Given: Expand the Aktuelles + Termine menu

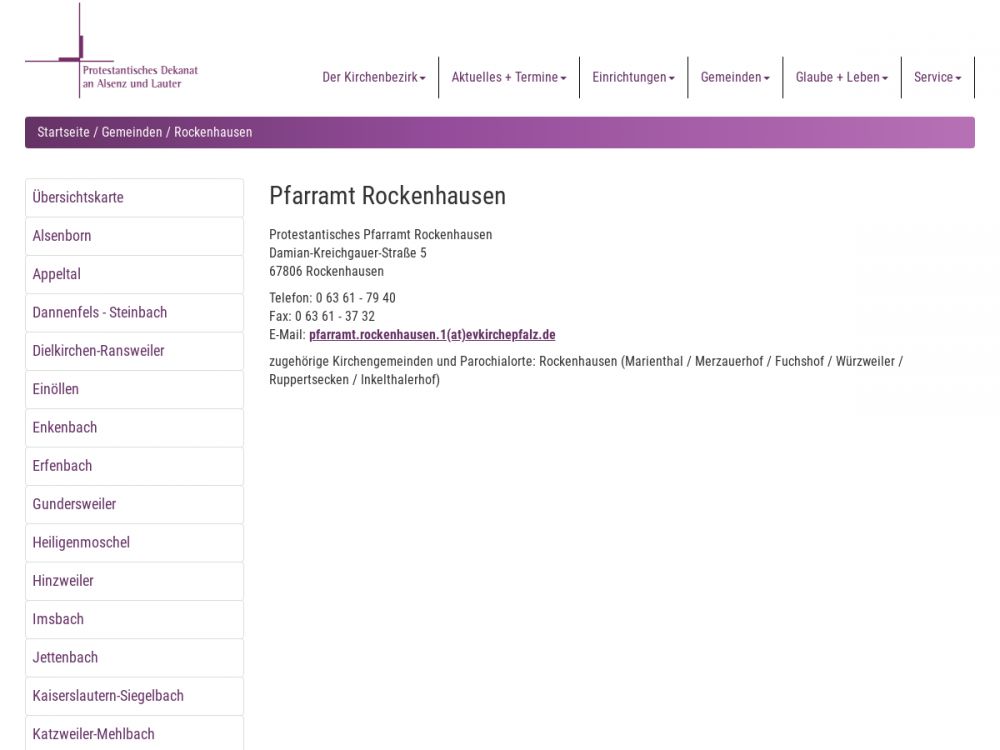Looking at the screenshot, I should tap(508, 78).
